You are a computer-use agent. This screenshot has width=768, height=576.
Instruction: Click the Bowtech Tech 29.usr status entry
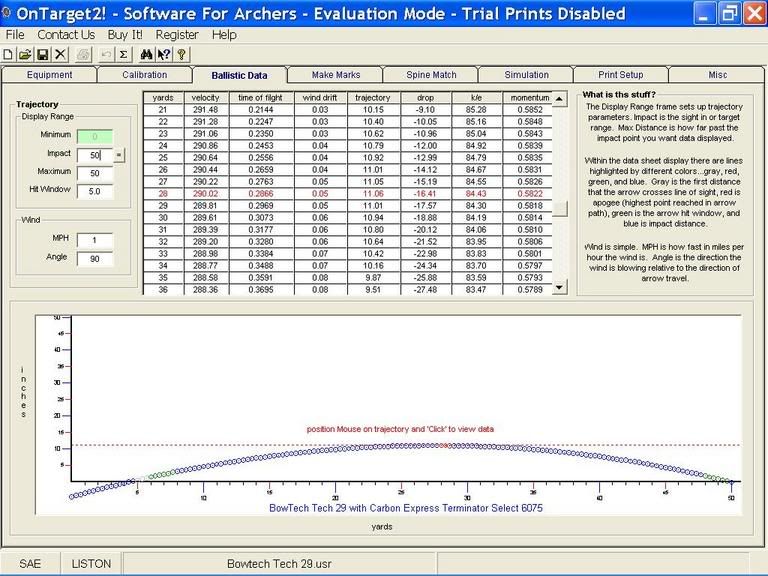279,564
